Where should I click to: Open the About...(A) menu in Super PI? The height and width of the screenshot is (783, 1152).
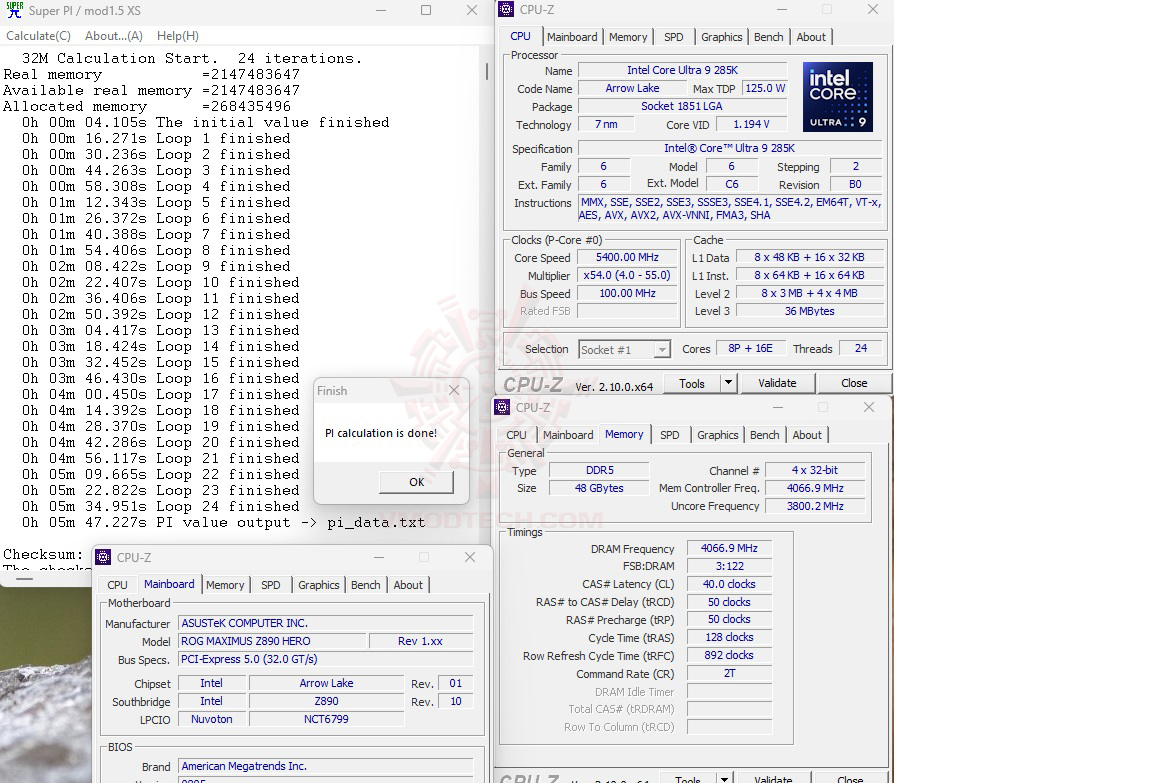point(114,35)
